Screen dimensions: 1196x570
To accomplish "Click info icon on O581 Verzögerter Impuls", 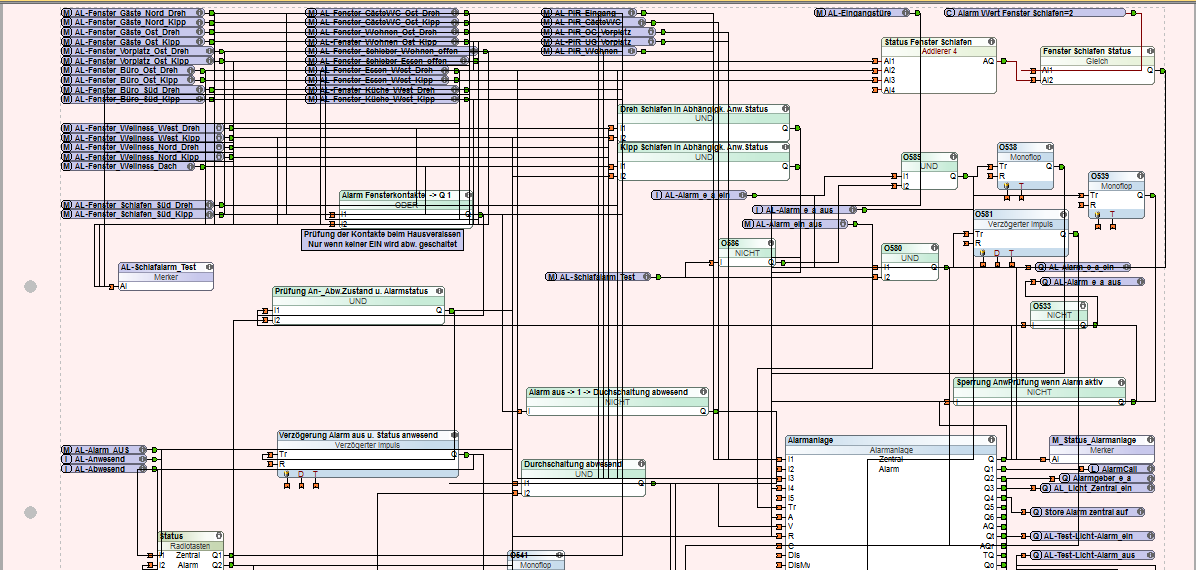I will click(1063, 214).
